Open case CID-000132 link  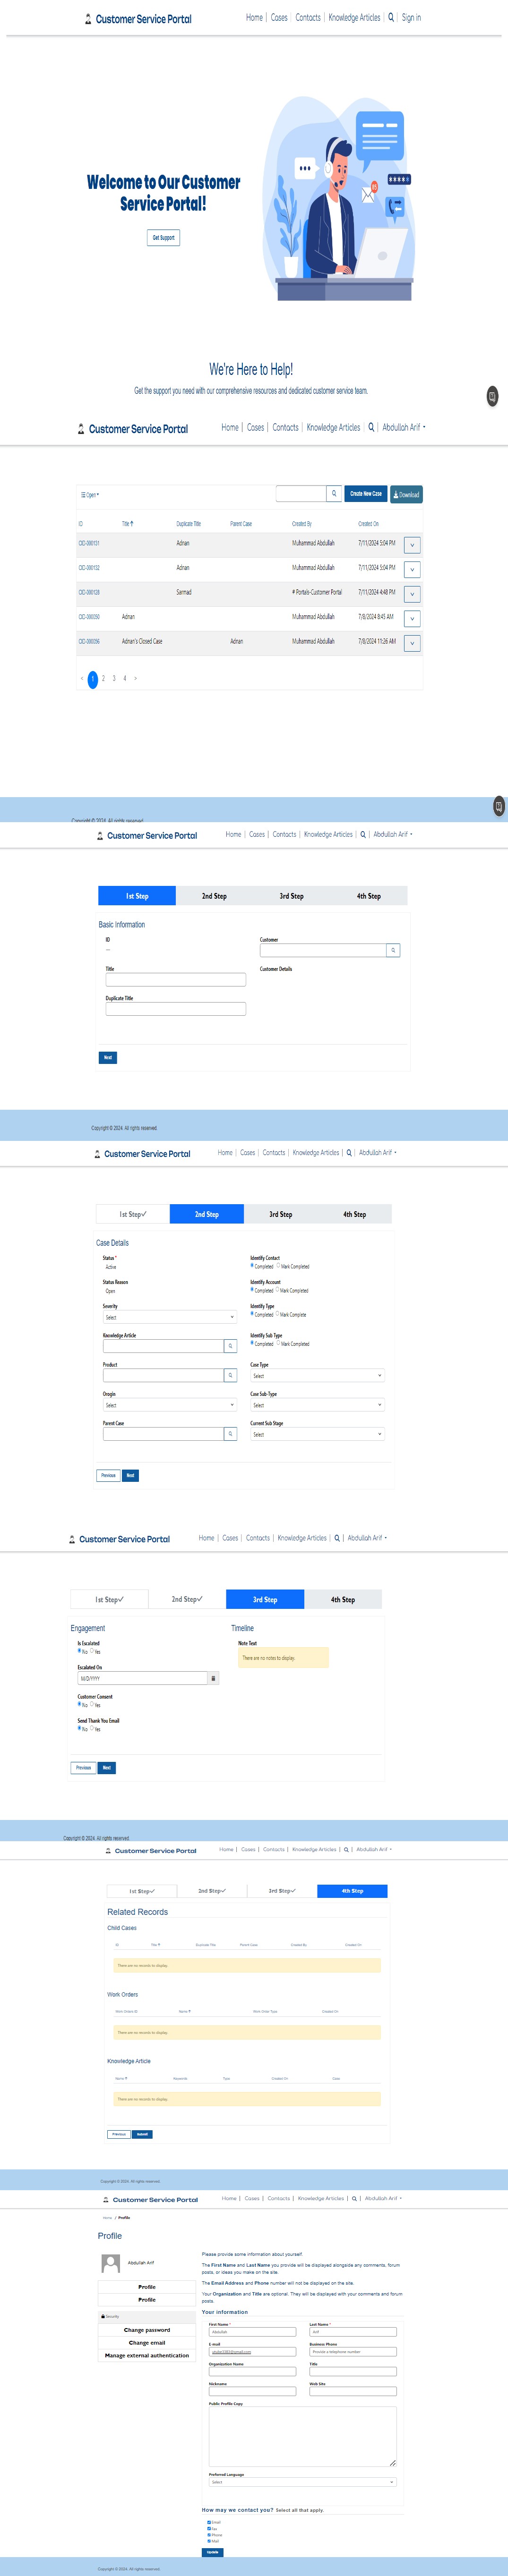pyautogui.click(x=89, y=568)
